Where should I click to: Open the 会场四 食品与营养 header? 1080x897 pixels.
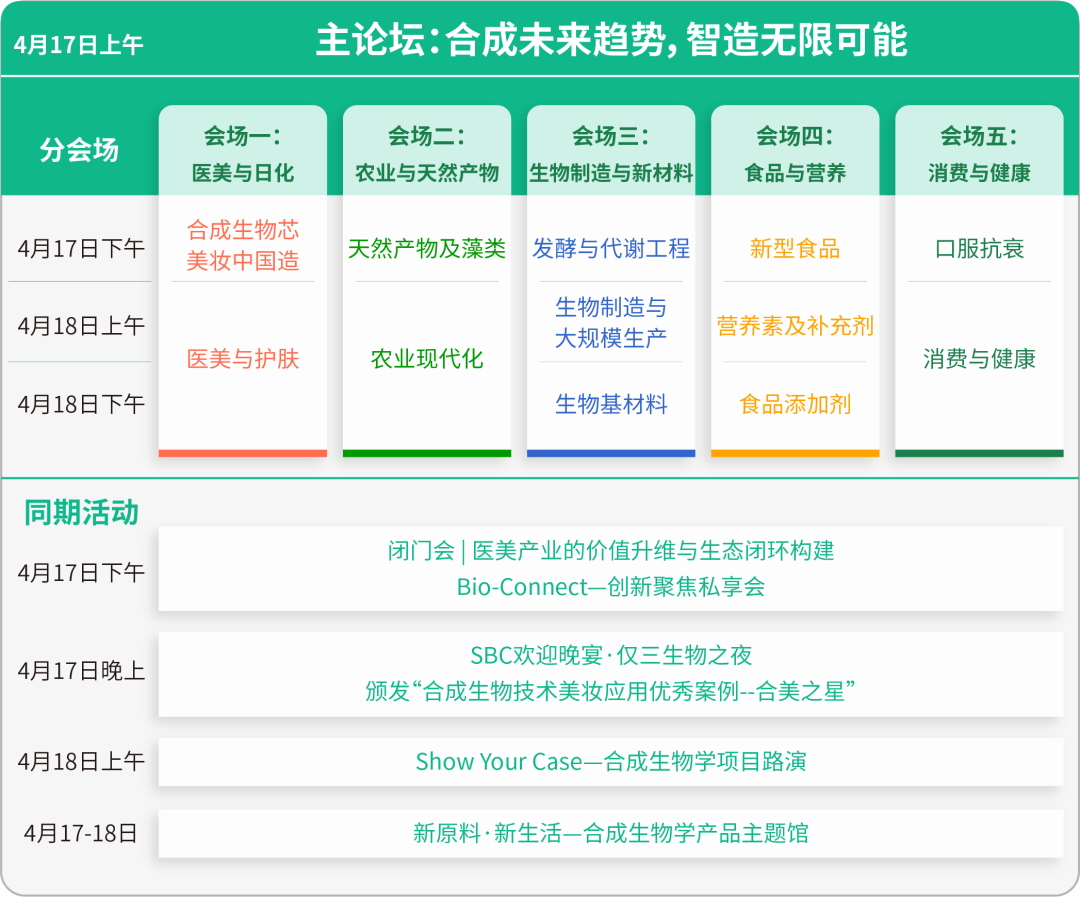(x=795, y=153)
